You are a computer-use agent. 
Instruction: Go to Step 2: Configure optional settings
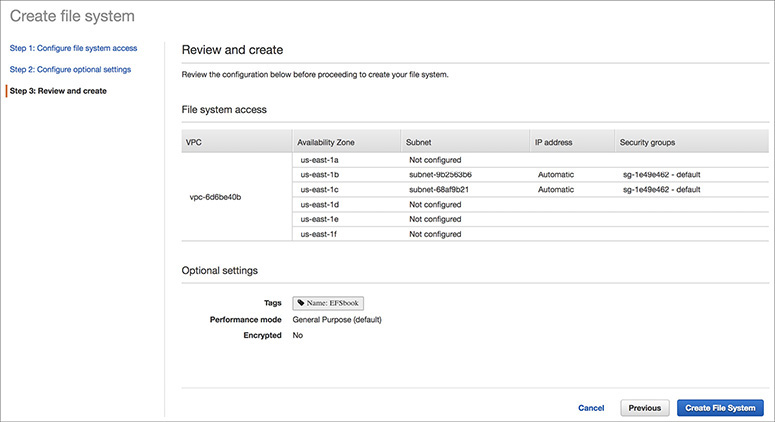pos(70,69)
